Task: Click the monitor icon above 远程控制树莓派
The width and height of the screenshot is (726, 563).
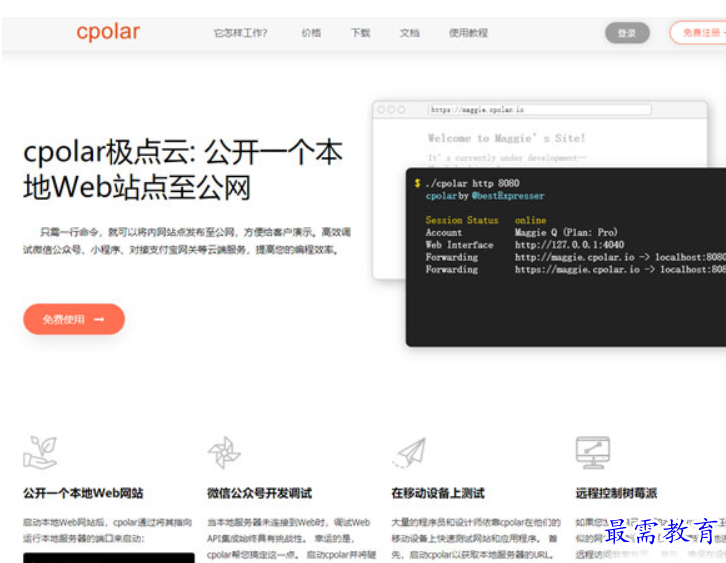Action: pos(593,452)
